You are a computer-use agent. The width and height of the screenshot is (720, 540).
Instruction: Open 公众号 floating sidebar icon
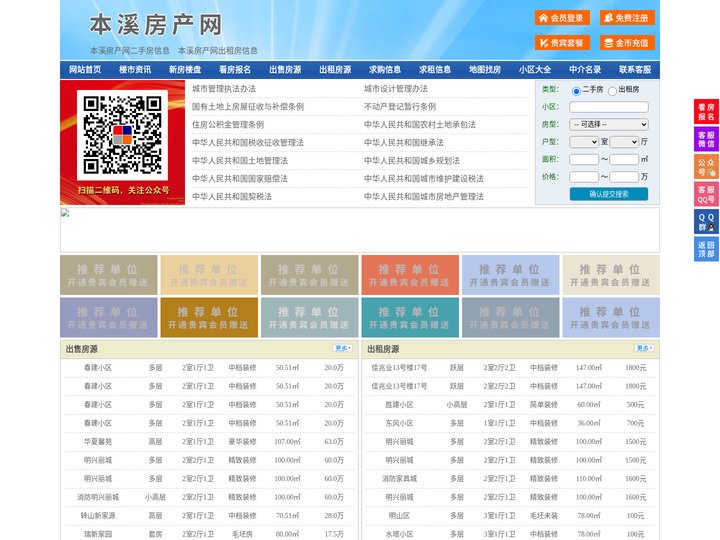click(x=706, y=167)
